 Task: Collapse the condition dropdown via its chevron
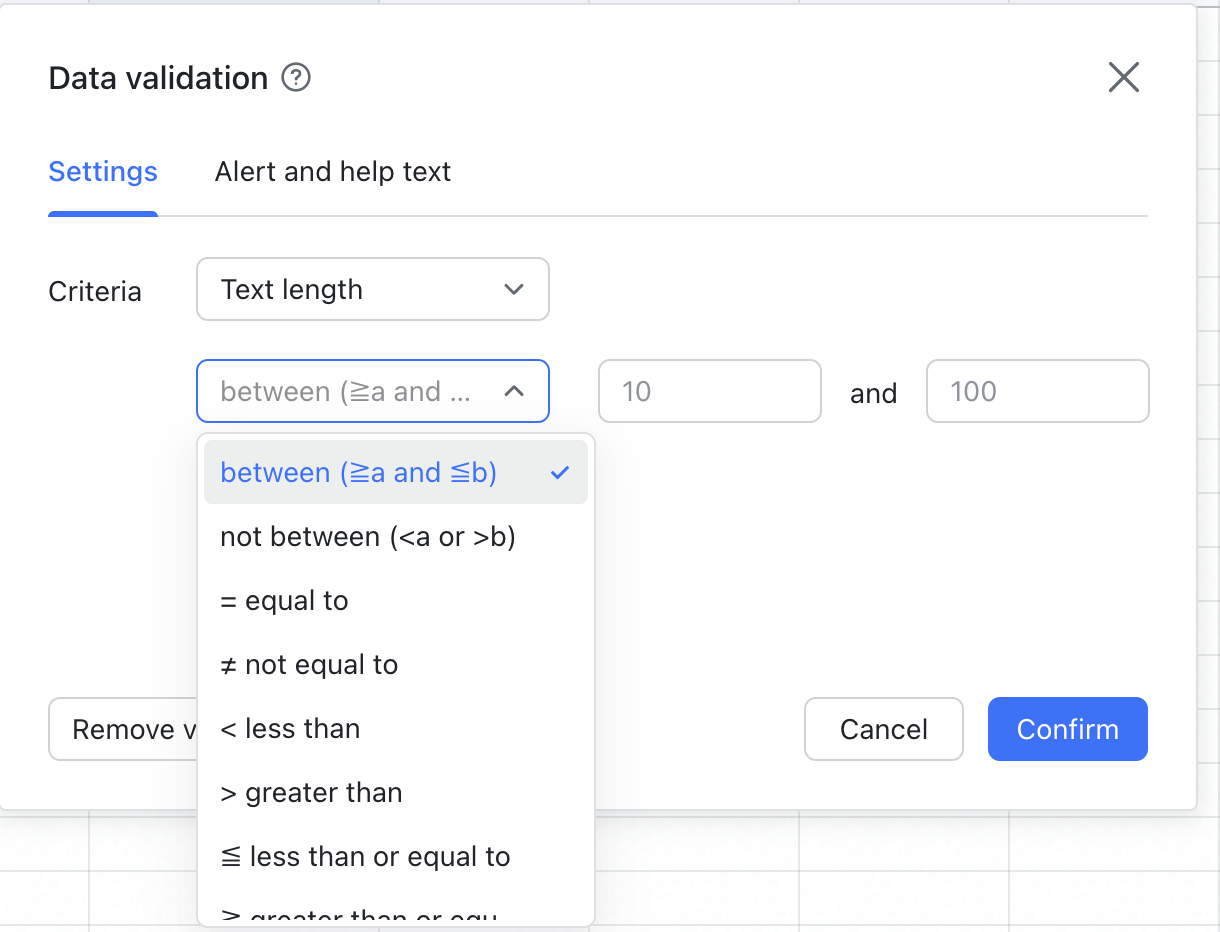(514, 391)
